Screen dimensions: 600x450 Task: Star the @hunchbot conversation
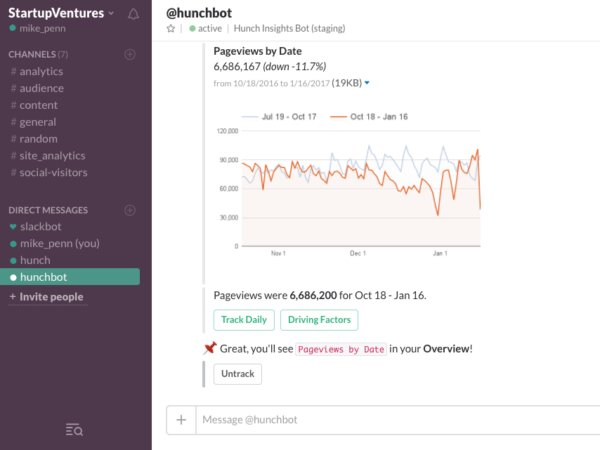(x=171, y=29)
